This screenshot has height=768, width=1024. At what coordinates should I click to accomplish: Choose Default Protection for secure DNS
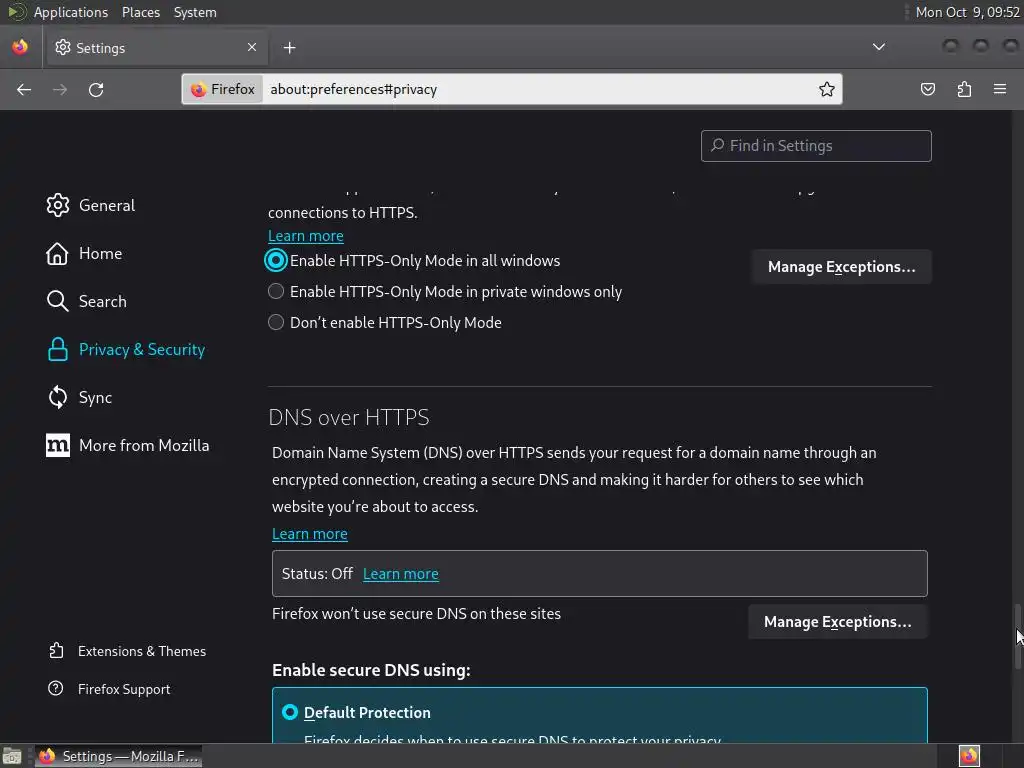pos(290,712)
